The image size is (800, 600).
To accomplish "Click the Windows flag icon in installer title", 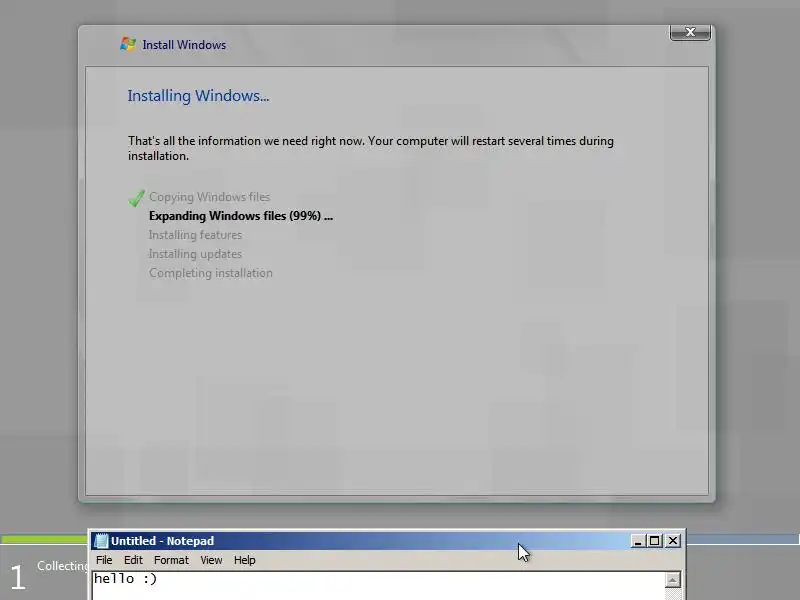I will 128,44.
